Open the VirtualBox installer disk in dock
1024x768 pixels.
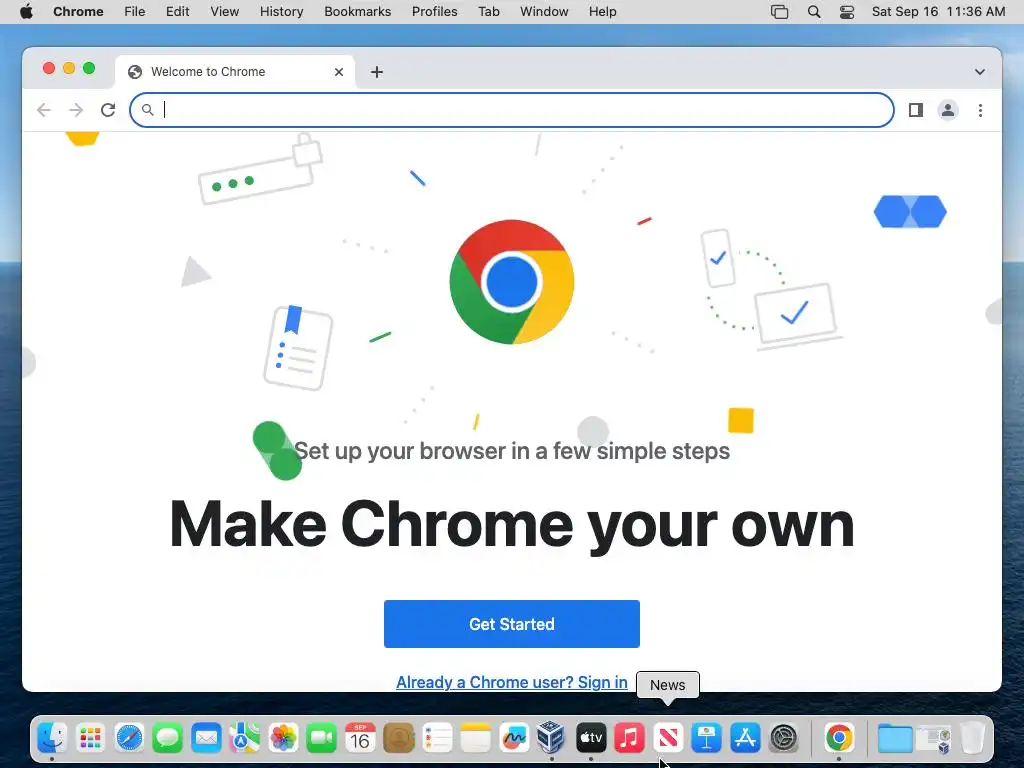click(x=933, y=738)
